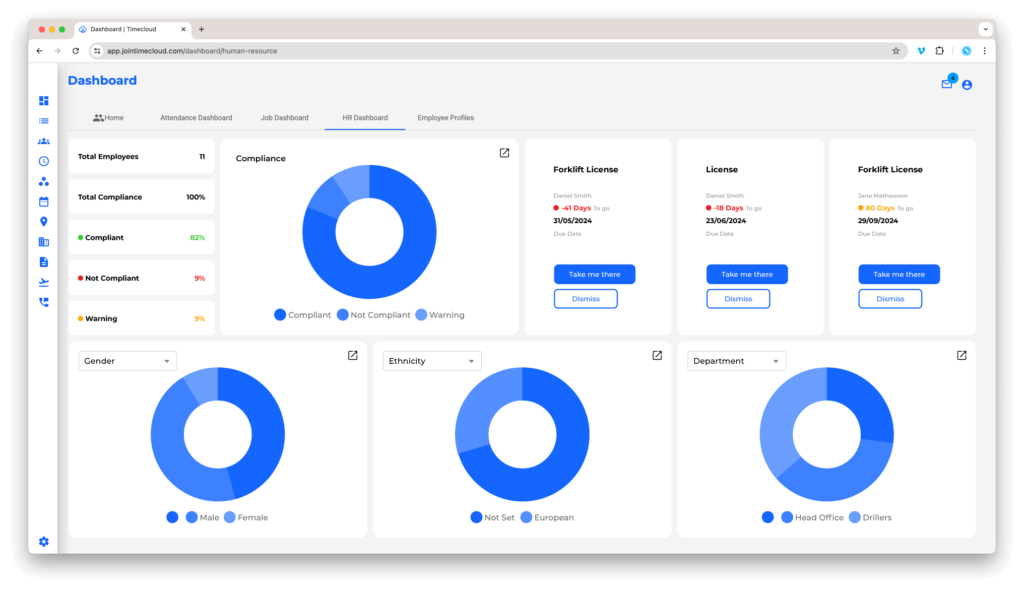Toggle the Compliant legend in Compliance chart
Image resolution: width=1024 pixels, height=591 pixels.
(x=302, y=315)
